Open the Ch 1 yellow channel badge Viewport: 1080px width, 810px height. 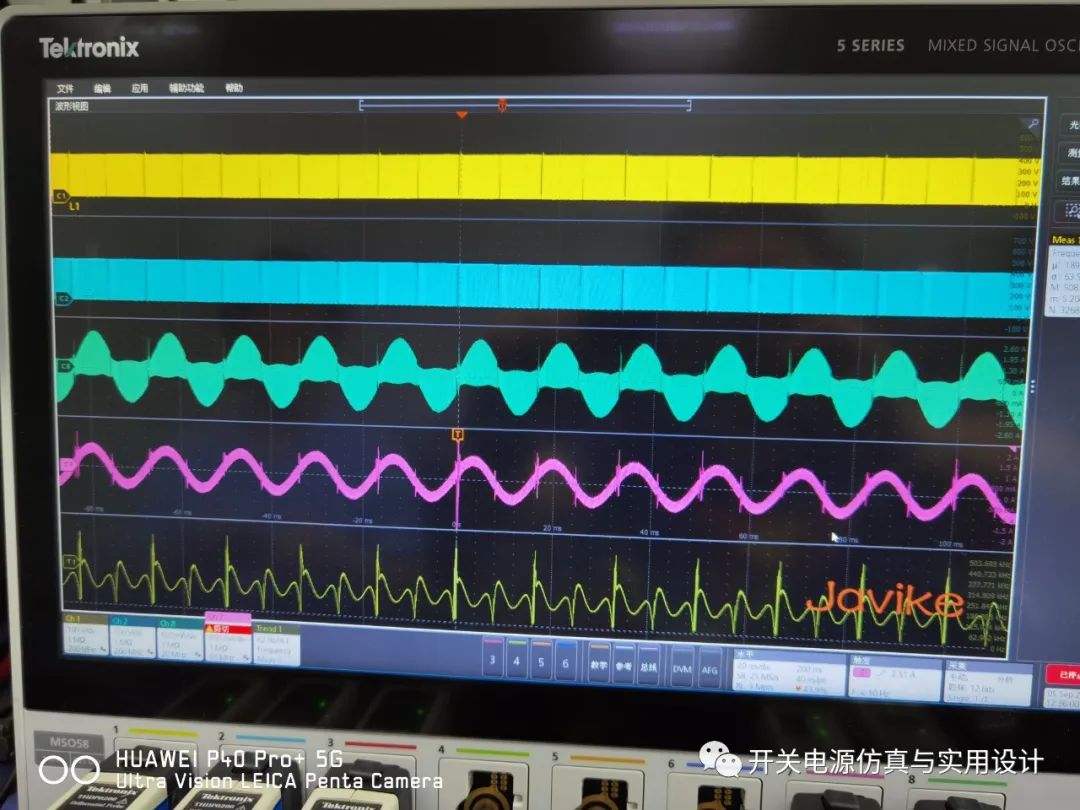[x=85, y=635]
